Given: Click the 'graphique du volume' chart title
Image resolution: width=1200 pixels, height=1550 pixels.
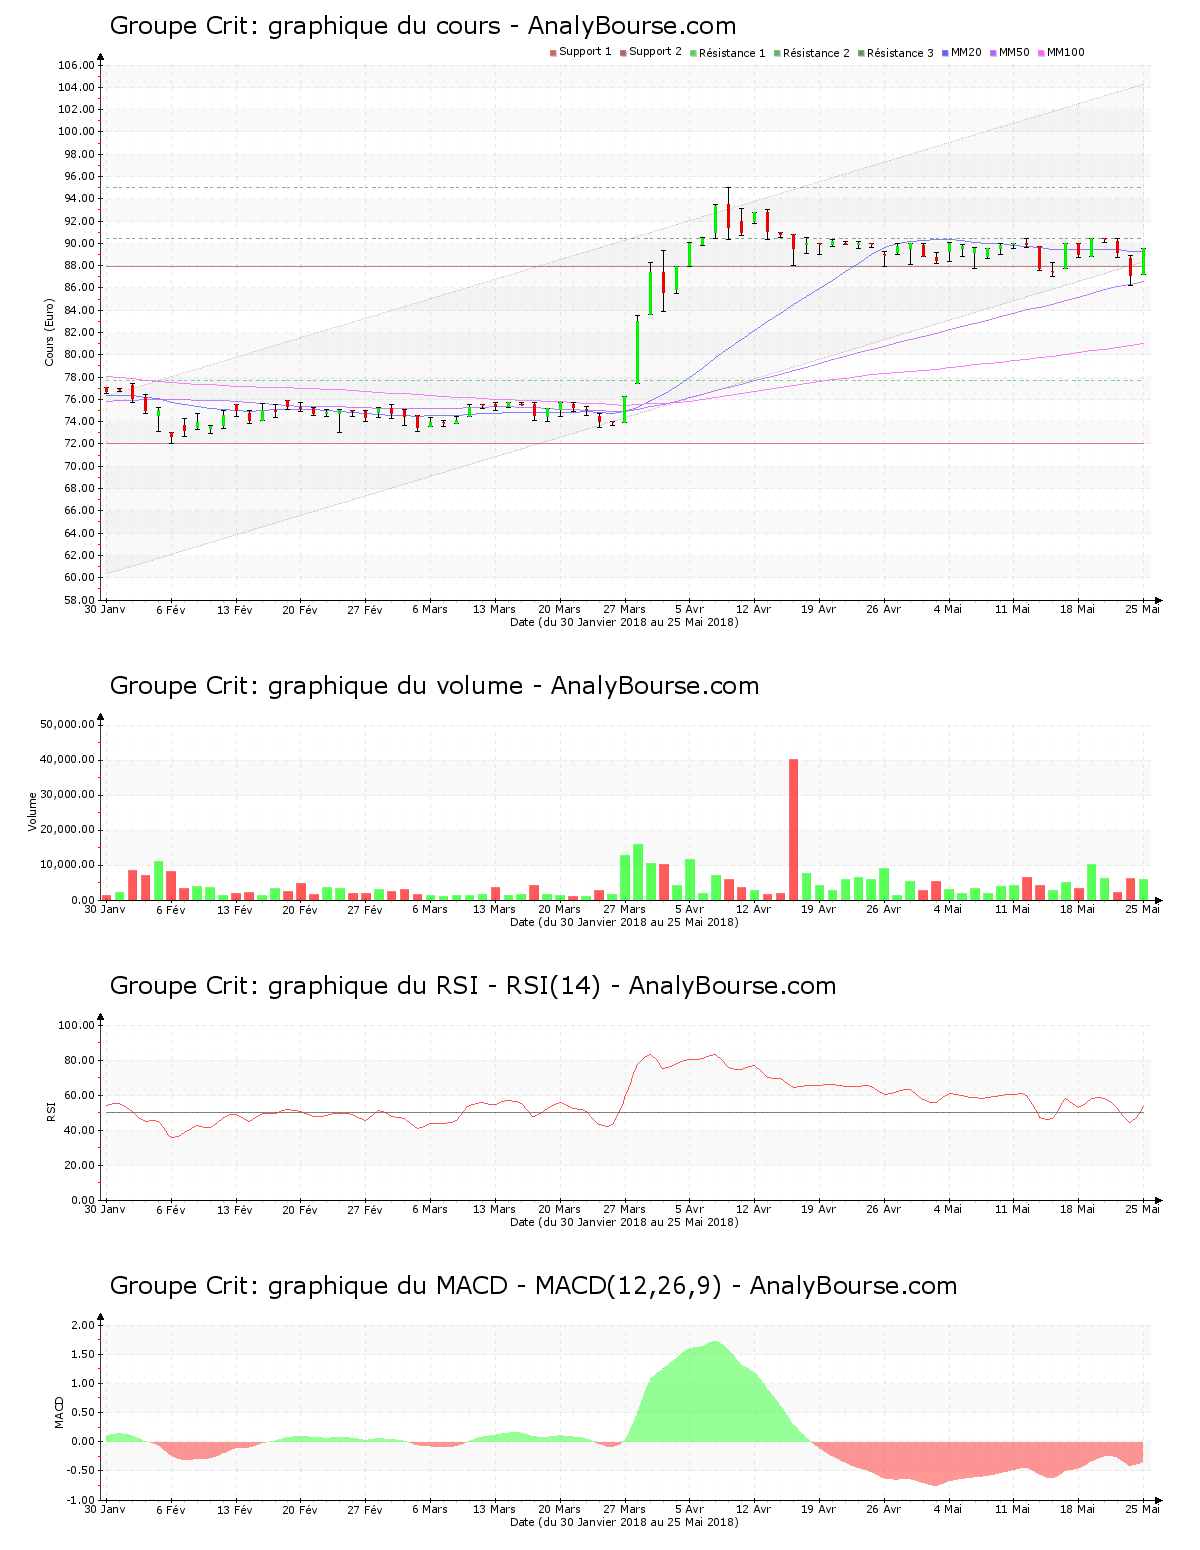Looking at the screenshot, I should click(434, 686).
